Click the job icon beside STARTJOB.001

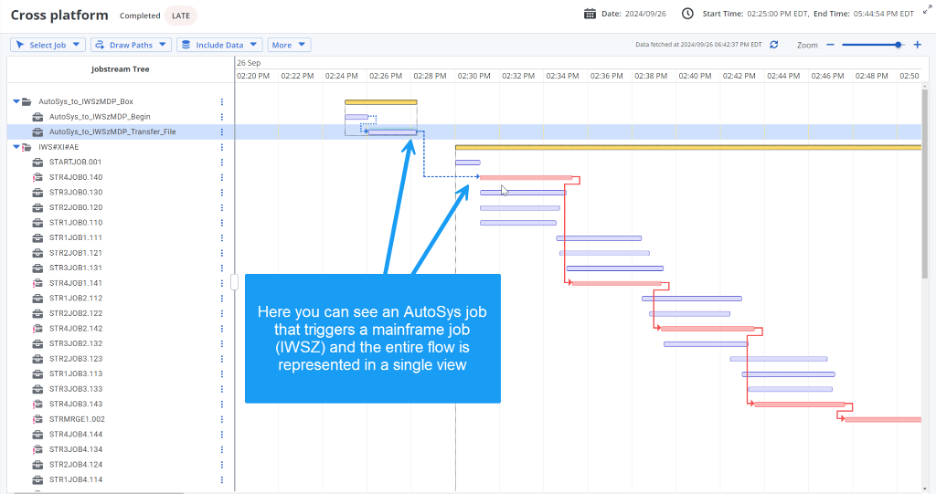(38, 162)
